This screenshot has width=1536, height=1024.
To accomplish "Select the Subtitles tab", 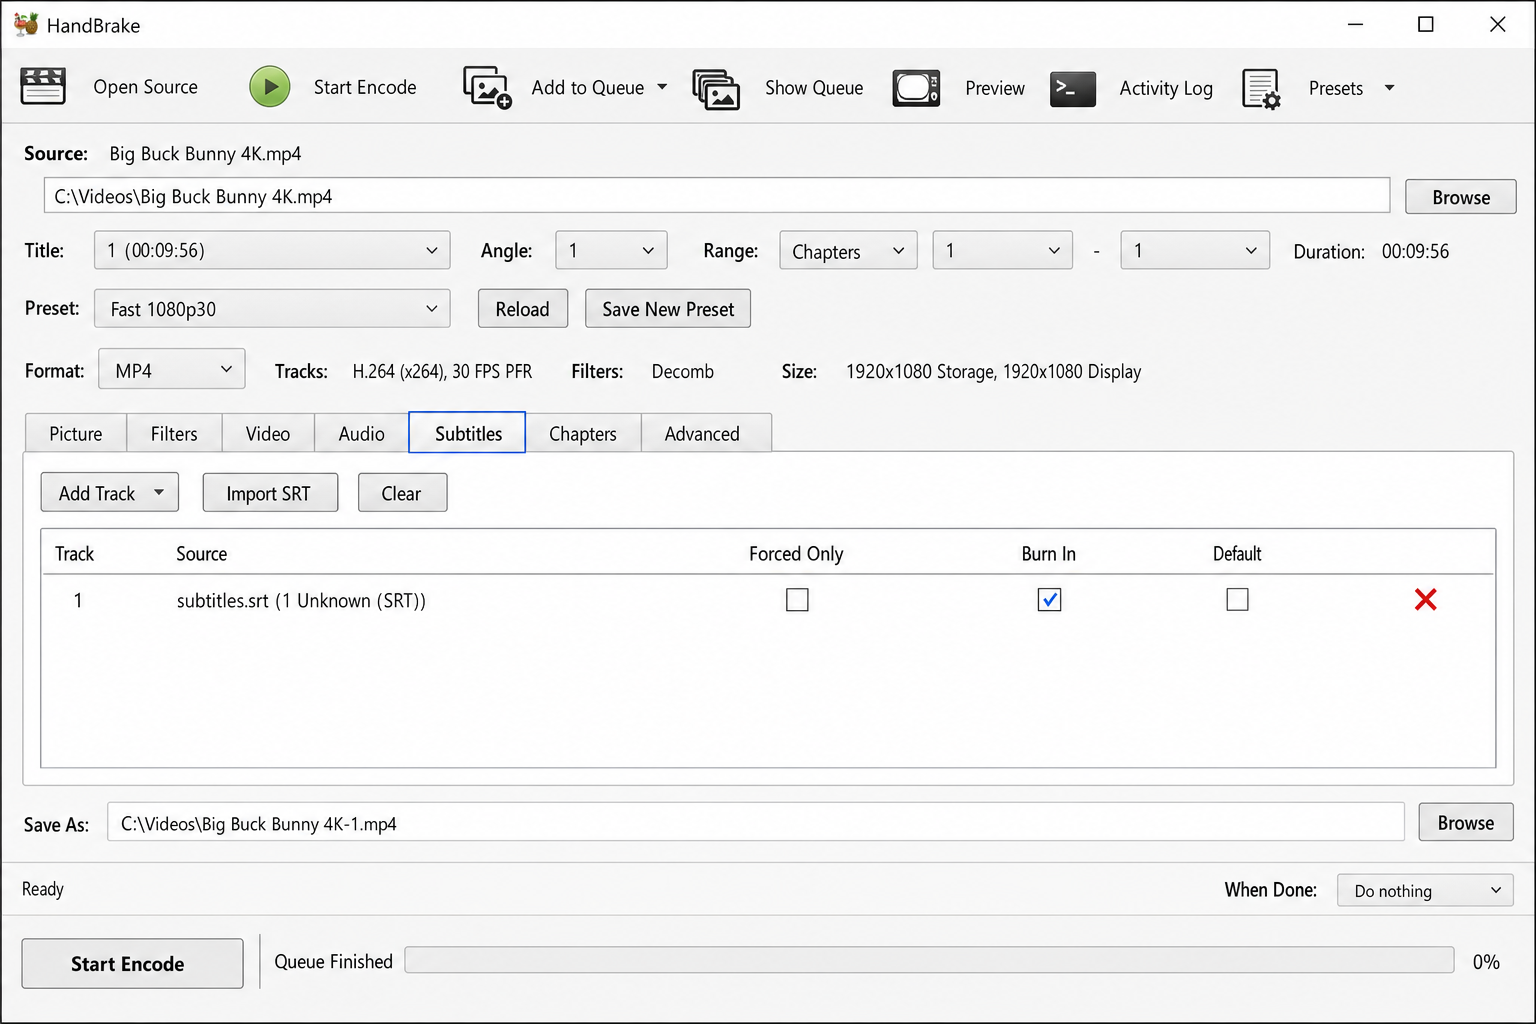I will click(468, 433).
